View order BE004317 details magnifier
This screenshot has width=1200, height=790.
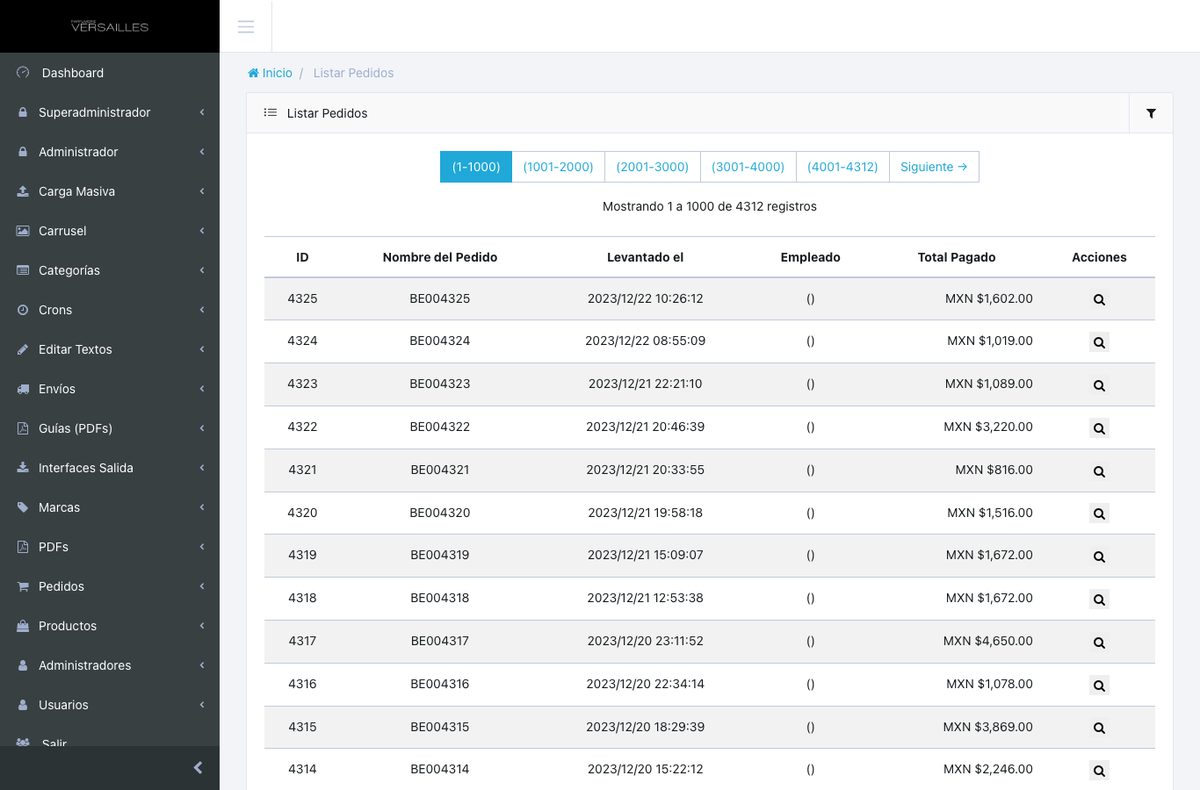pyautogui.click(x=1099, y=643)
